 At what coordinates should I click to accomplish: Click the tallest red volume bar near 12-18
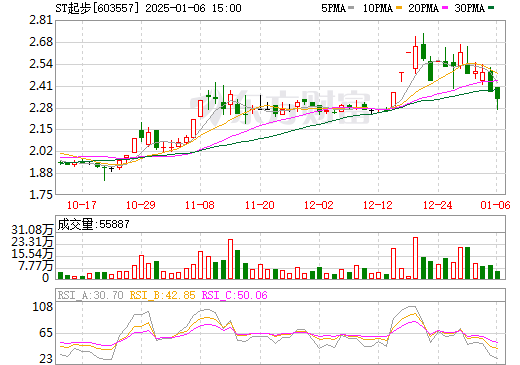coord(415,258)
